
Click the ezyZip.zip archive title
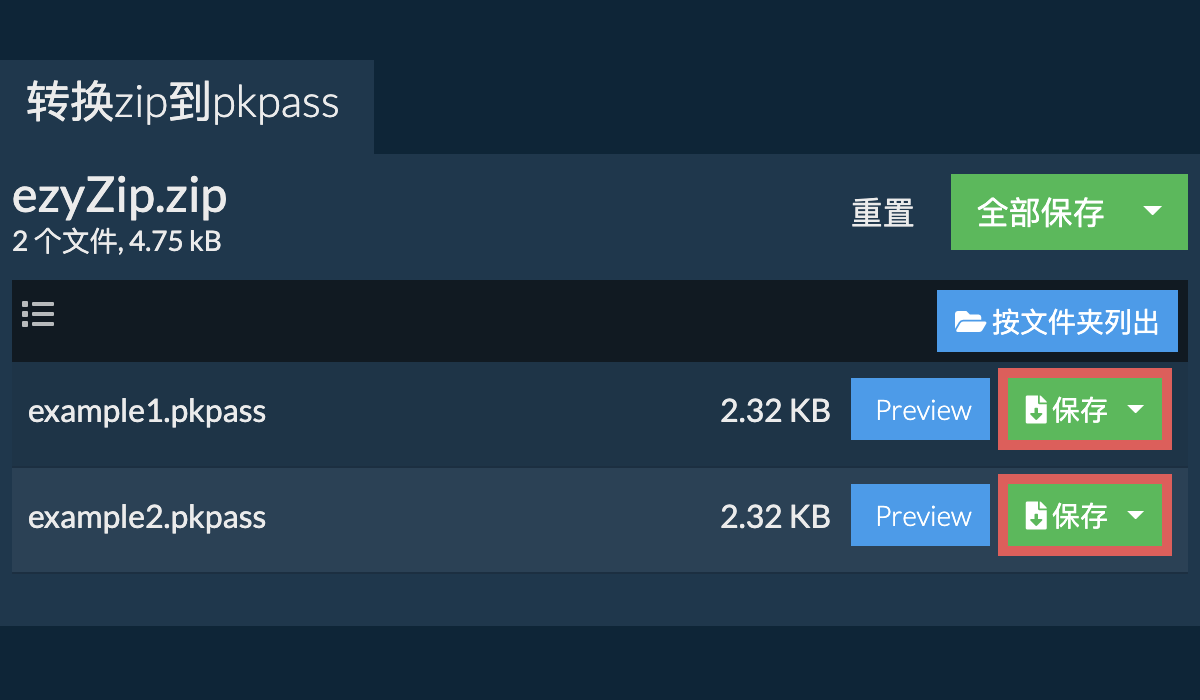pyautogui.click(x=119, y=198)
